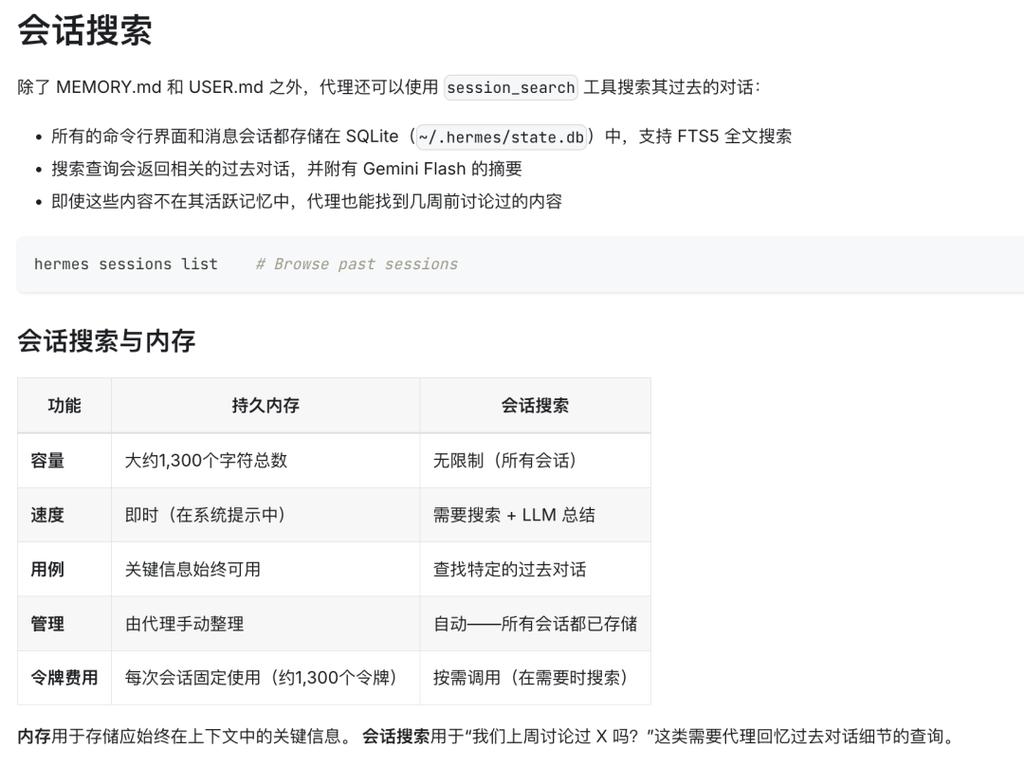The image size is (1024, 767).
Task: Select the 会话搜索 column header
Action: coord(533,405)
